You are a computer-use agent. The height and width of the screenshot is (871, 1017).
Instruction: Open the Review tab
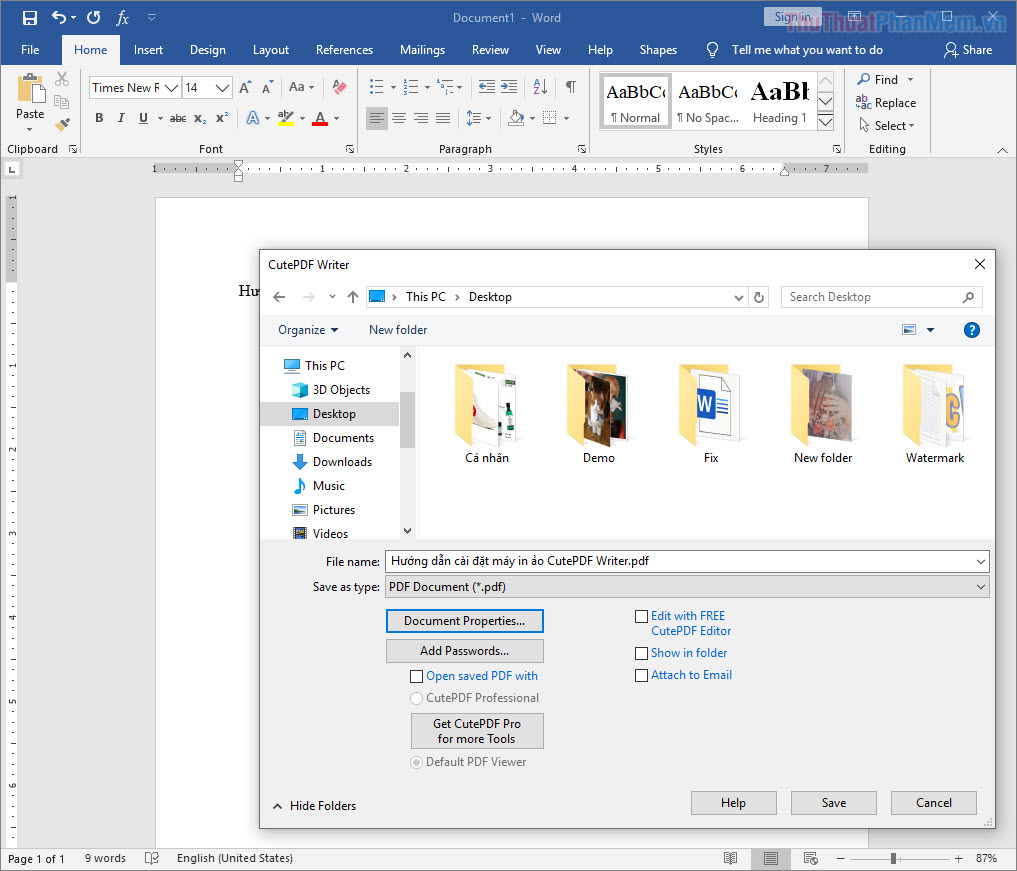click(490, 49)
